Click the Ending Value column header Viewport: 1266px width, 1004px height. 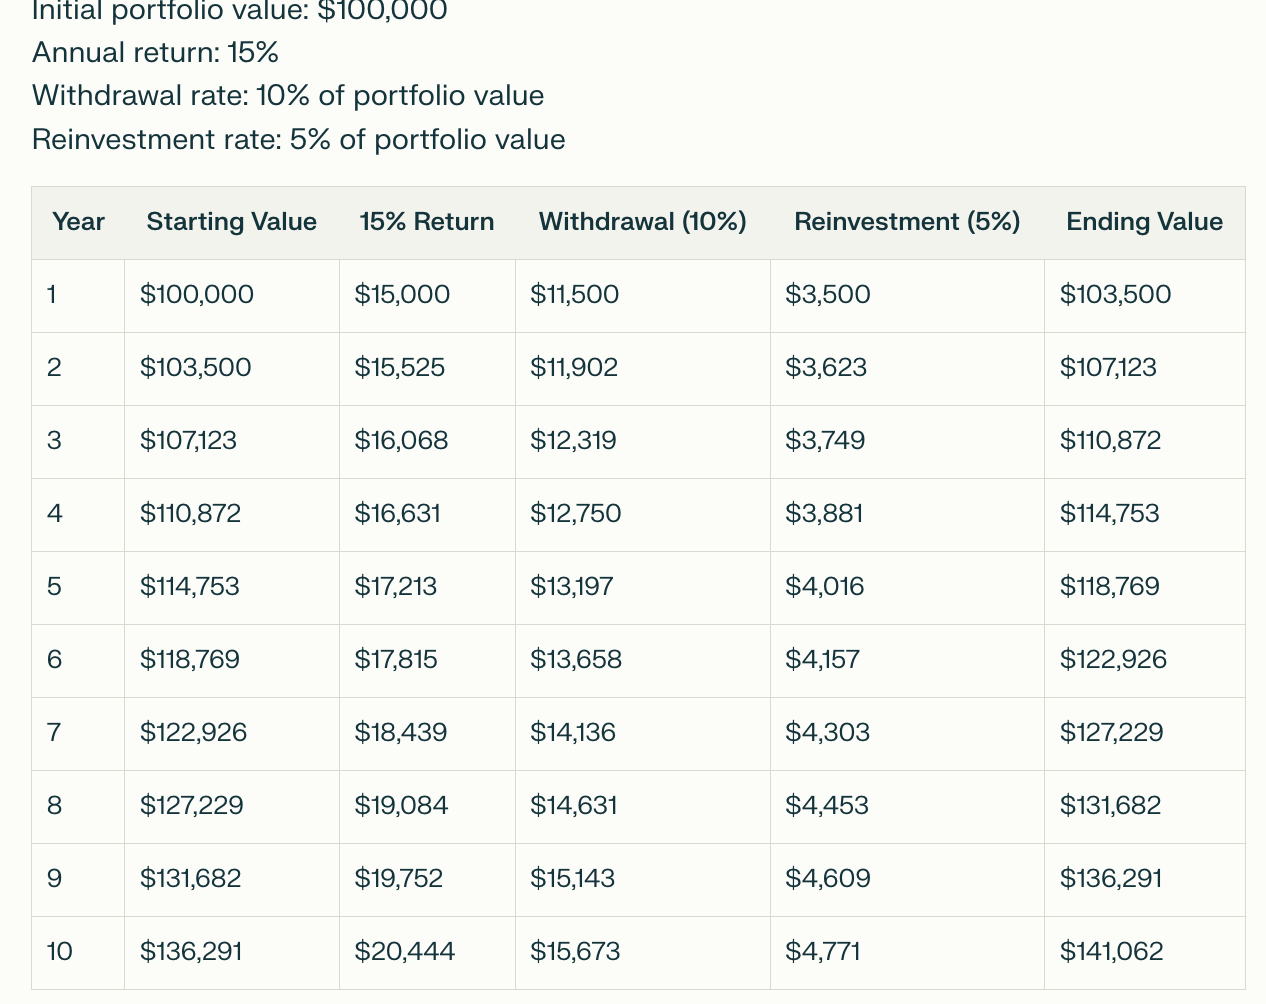tap(1144, 222)
